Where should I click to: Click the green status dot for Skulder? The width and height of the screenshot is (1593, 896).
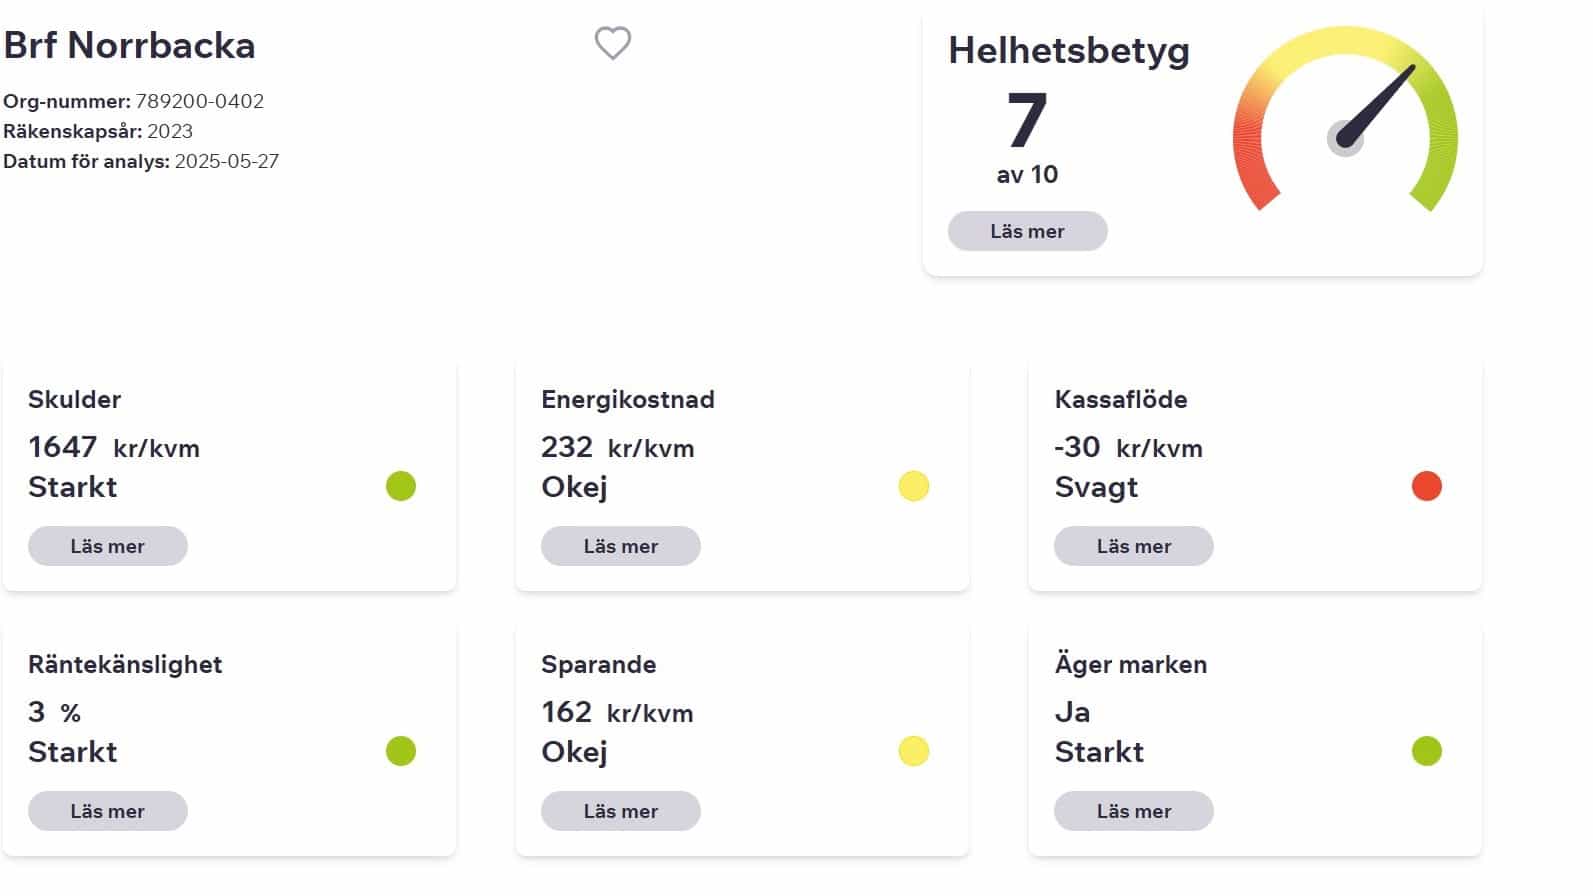pos(400,487)
